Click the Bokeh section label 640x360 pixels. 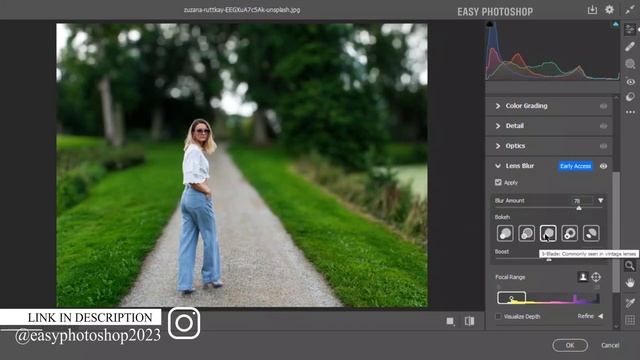click(502, 217)
